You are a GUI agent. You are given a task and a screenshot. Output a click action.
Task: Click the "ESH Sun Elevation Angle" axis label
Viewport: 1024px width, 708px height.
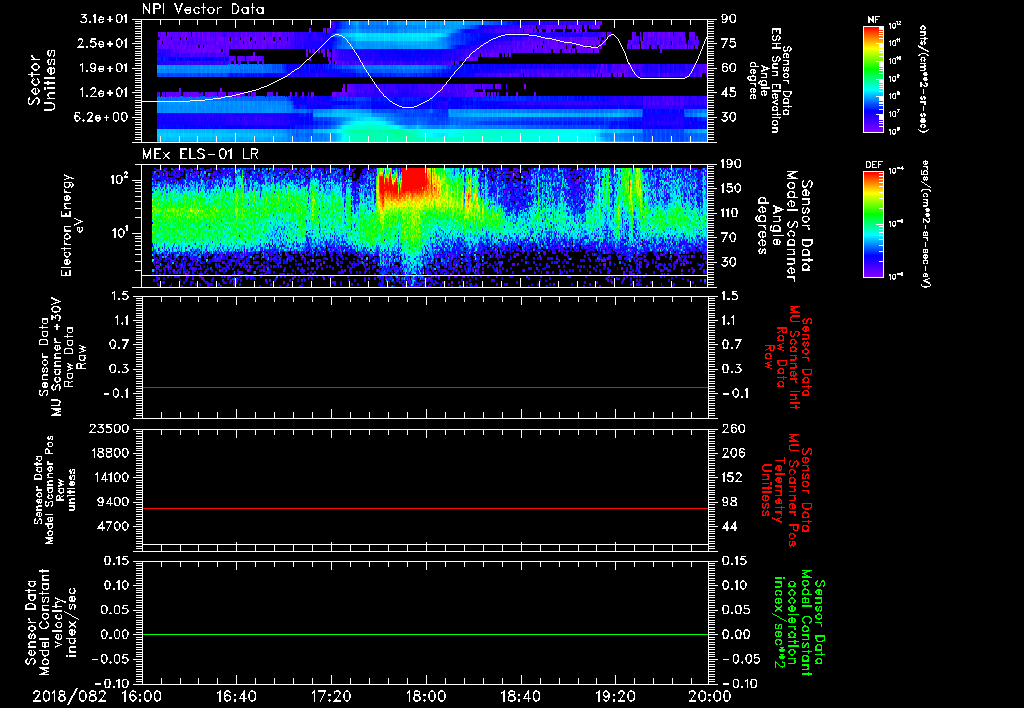pyautogui.click(x=769, y=80)
